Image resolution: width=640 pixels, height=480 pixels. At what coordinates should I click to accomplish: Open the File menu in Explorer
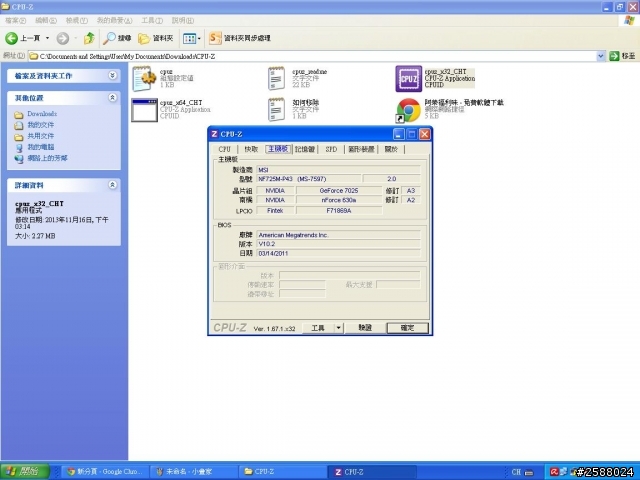pos(15,20)
